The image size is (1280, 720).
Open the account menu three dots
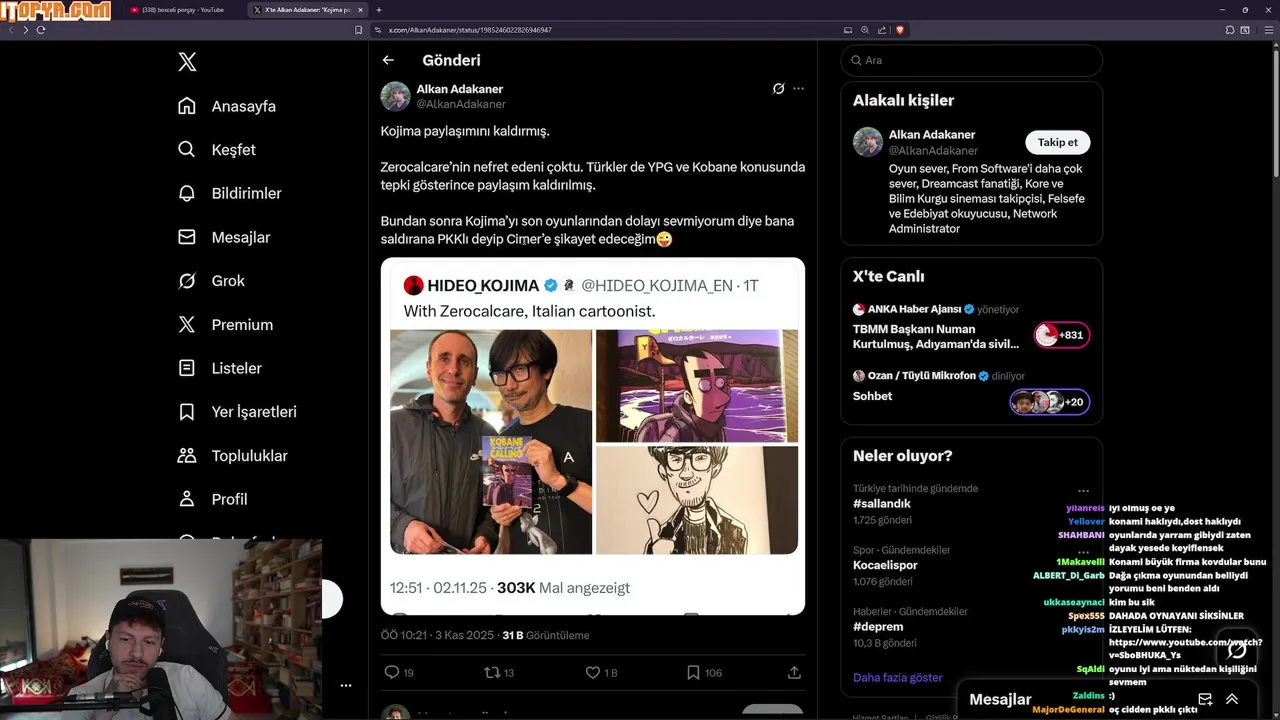[x=346, y=686]
